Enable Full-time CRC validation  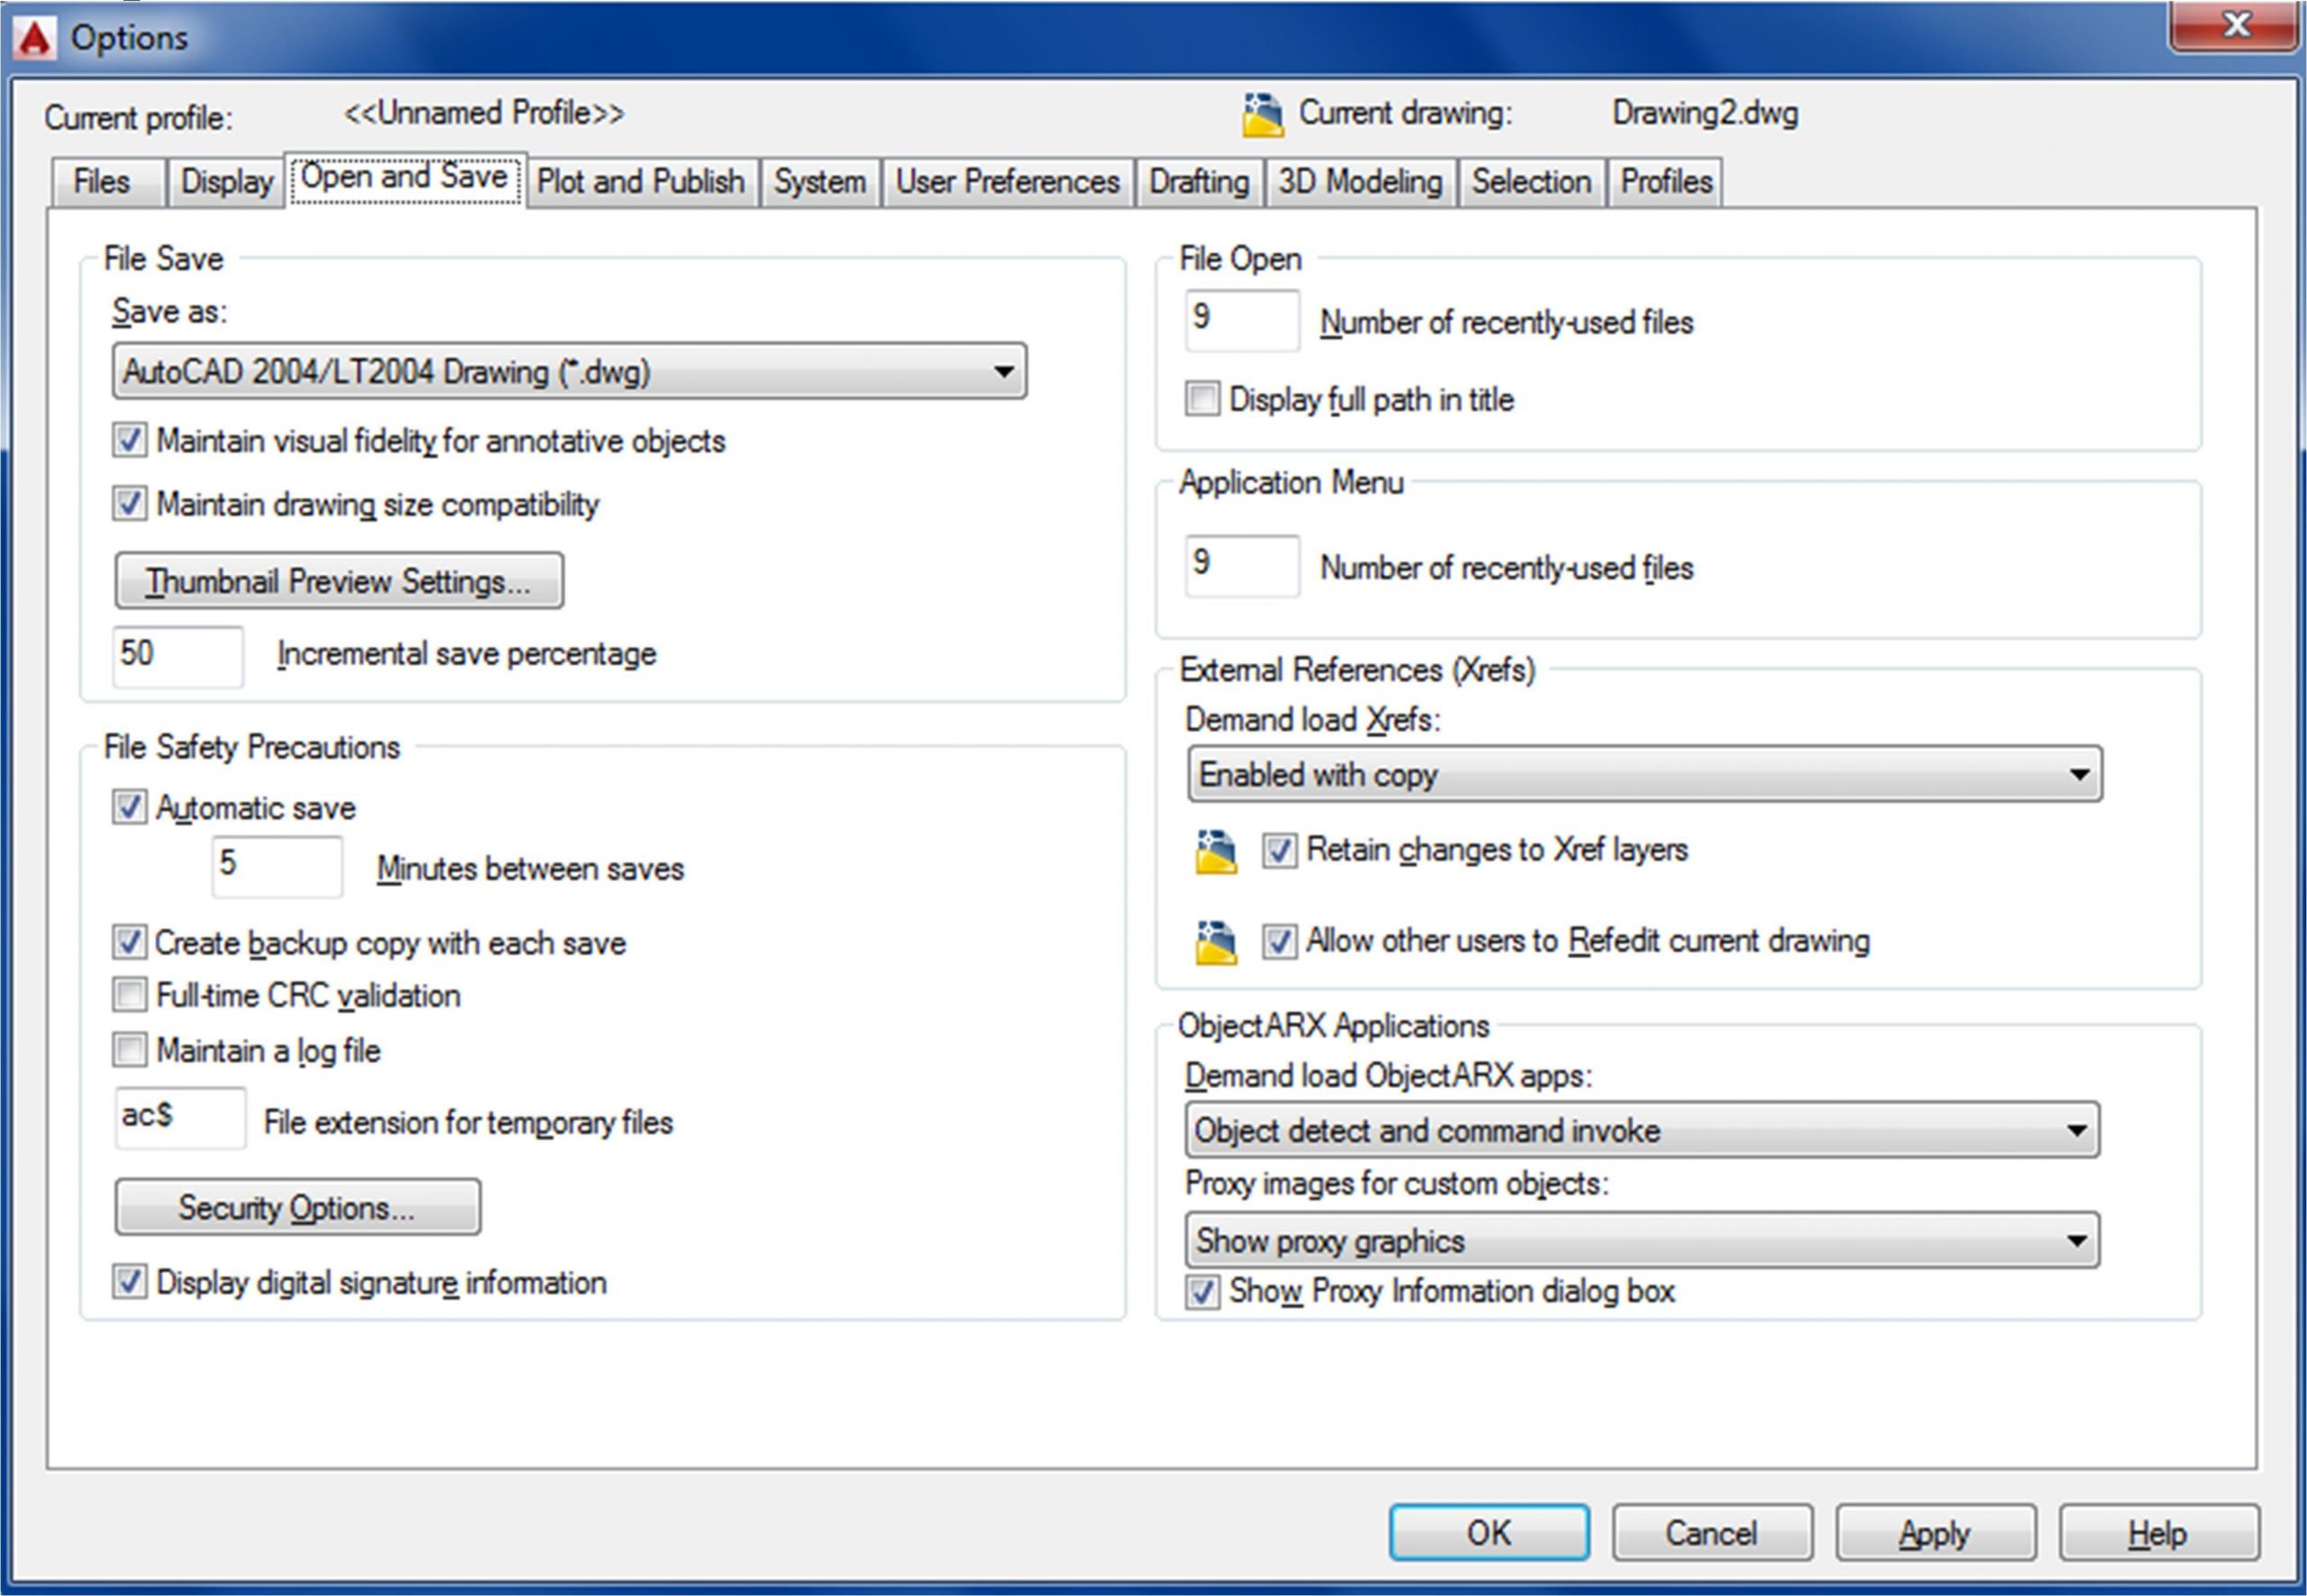[129, 995]
